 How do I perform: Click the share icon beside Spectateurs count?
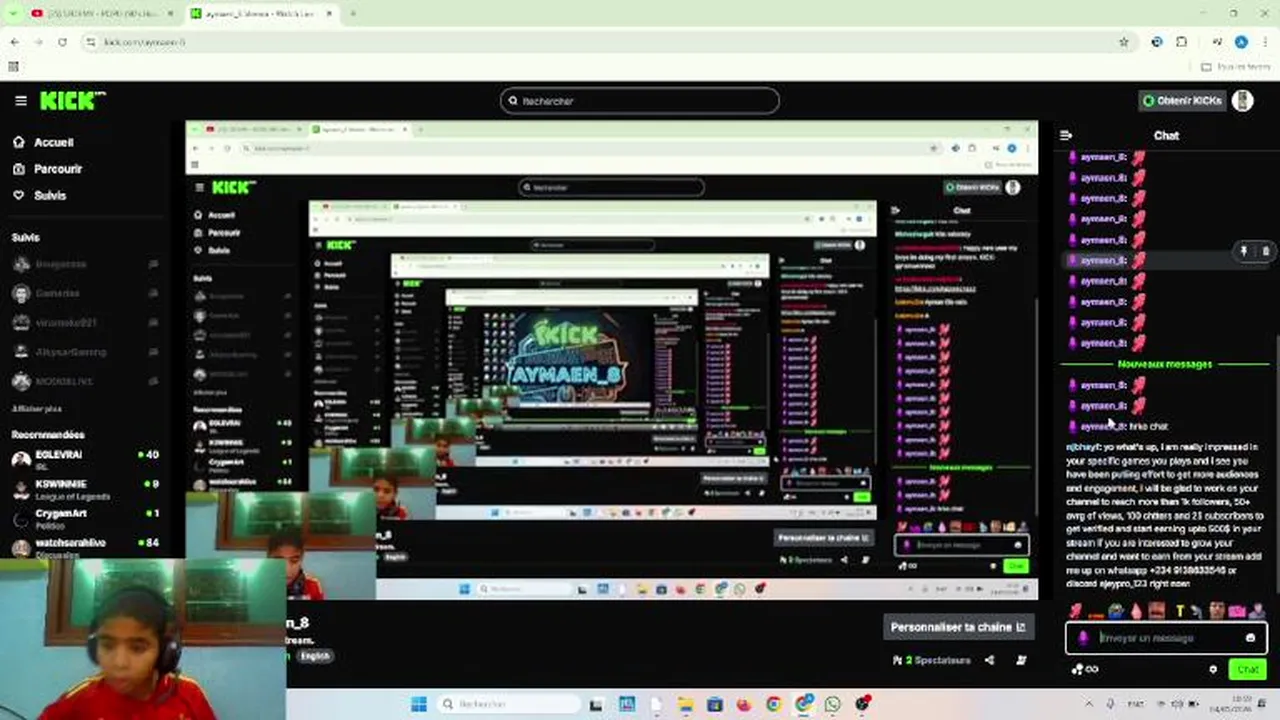point(989,660)
